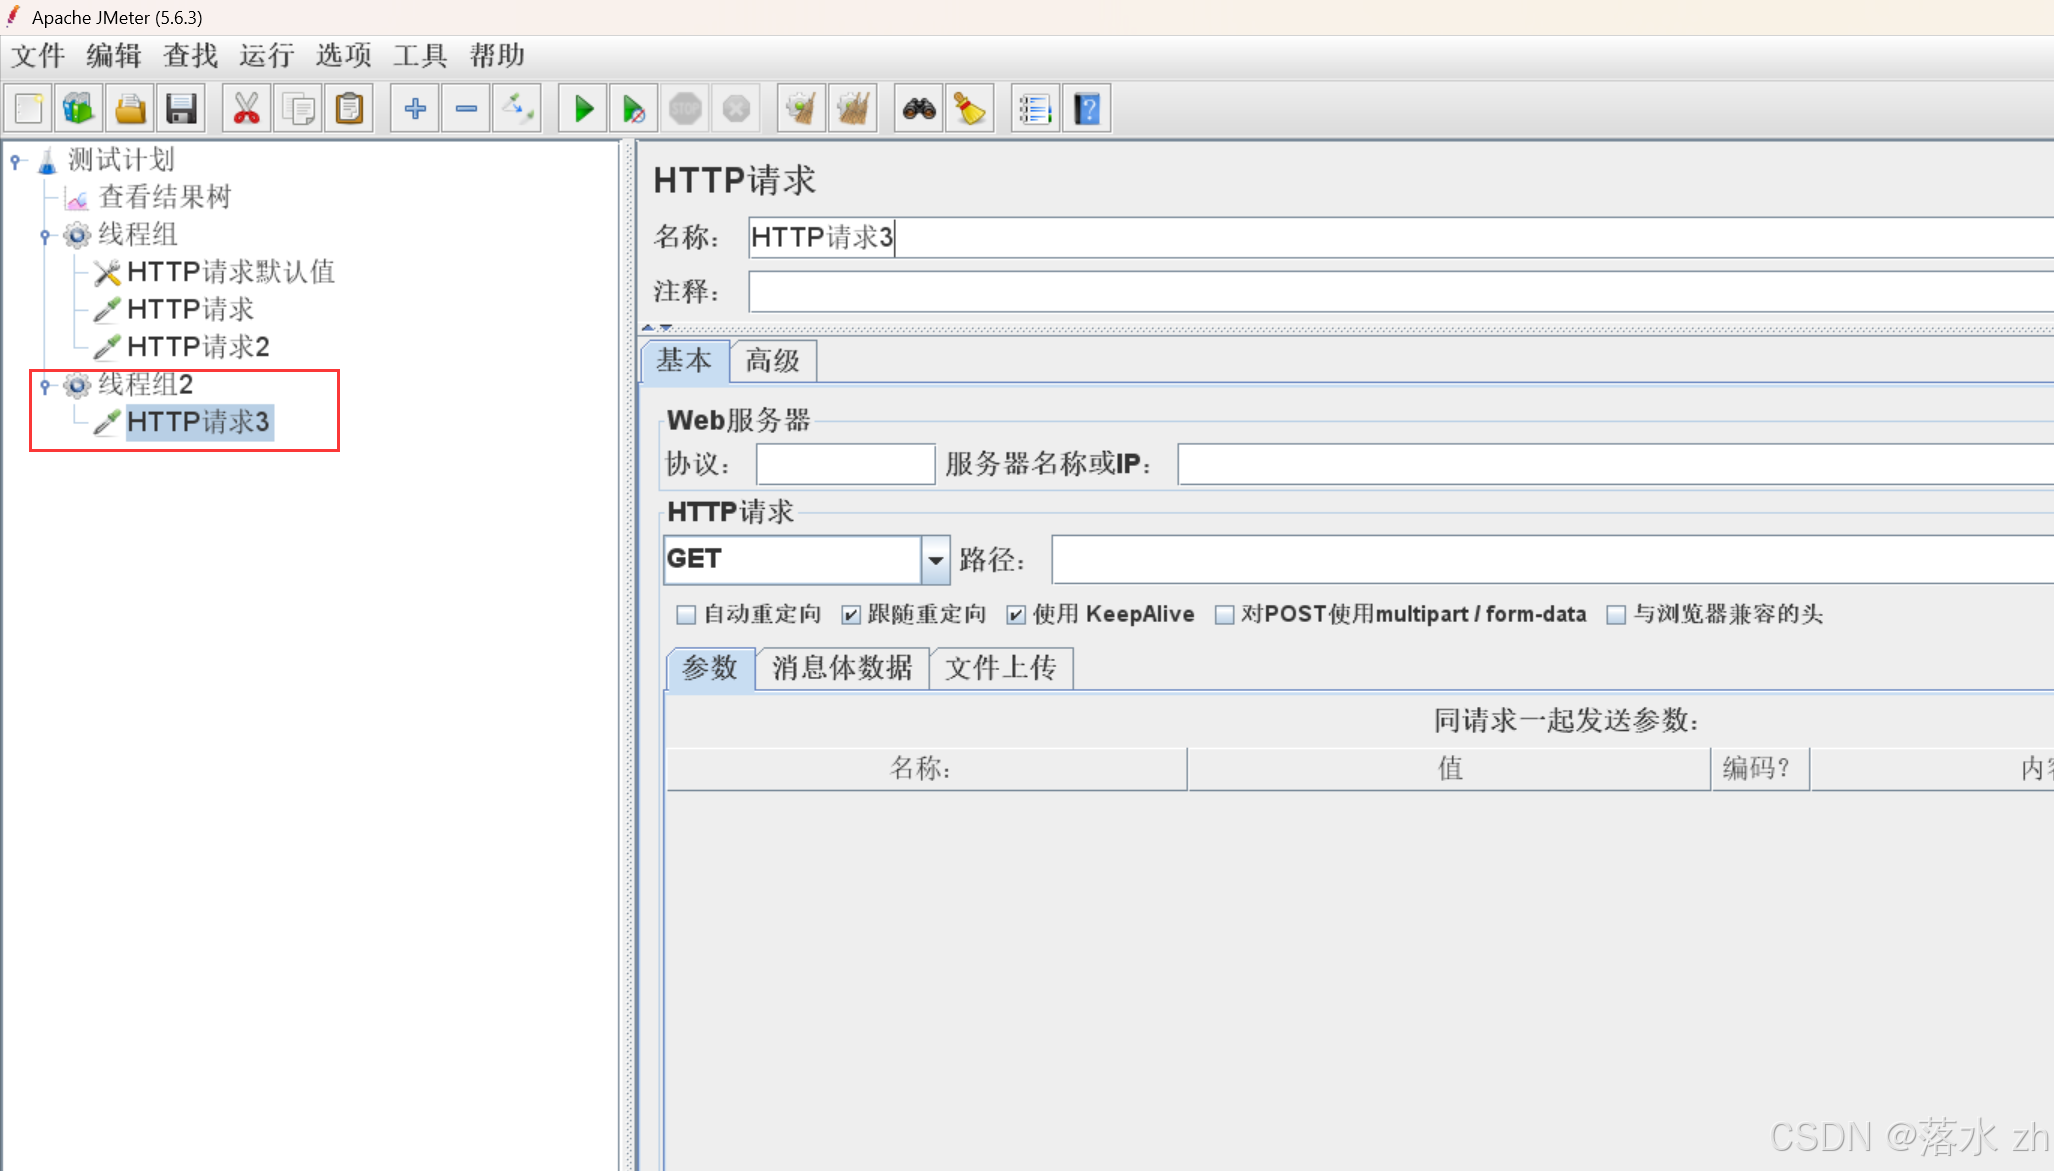The width and height of the screenshot is (2054, 1171).
Task: Collapse the 线程组 tree expander
Action: coord(45,236)
